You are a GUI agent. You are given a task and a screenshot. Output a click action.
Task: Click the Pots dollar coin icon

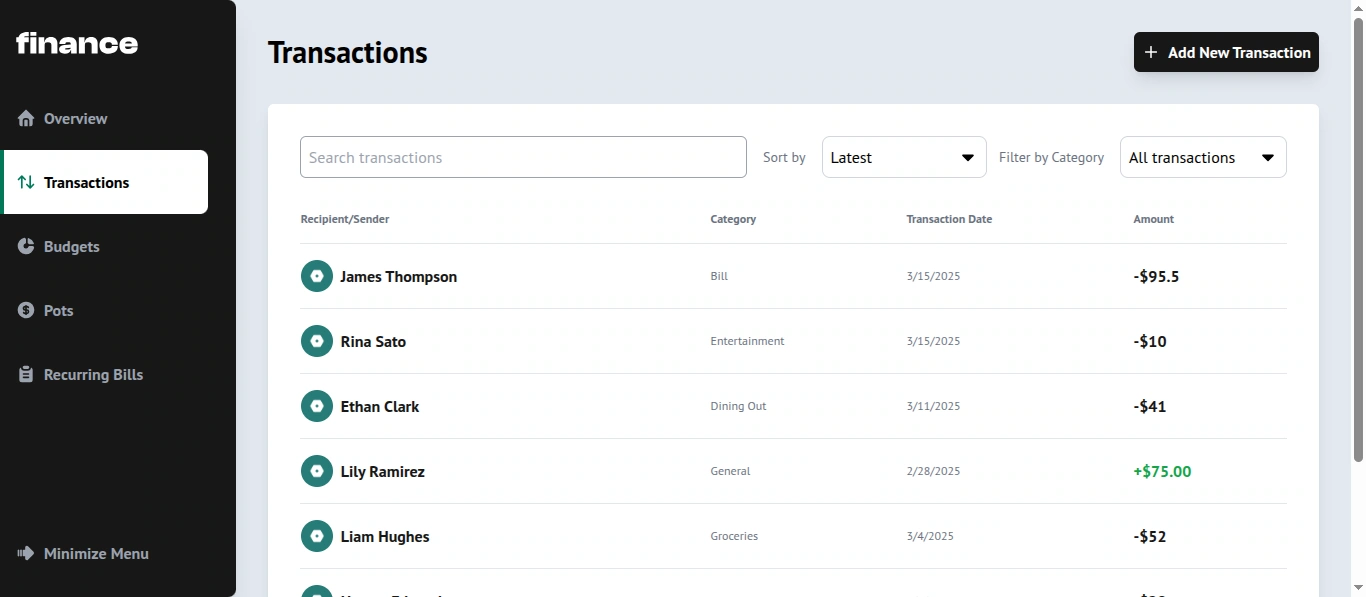coord(26,310)
